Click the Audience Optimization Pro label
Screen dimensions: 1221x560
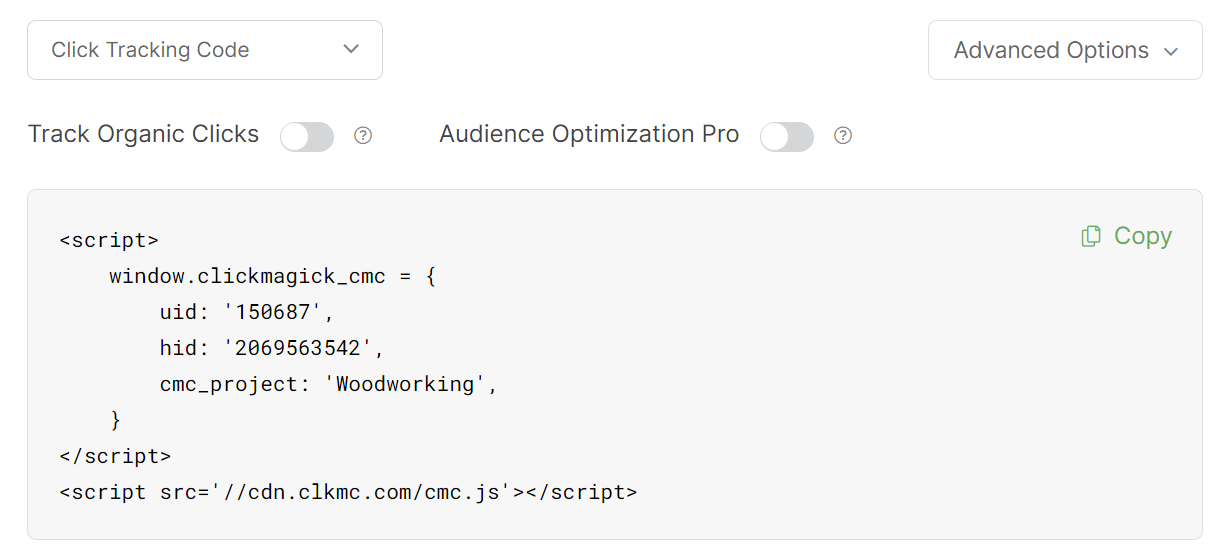[x=589, y=134]
